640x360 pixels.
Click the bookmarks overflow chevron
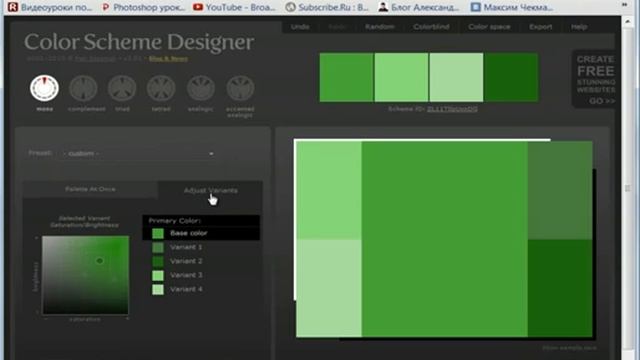pos(624,5)
